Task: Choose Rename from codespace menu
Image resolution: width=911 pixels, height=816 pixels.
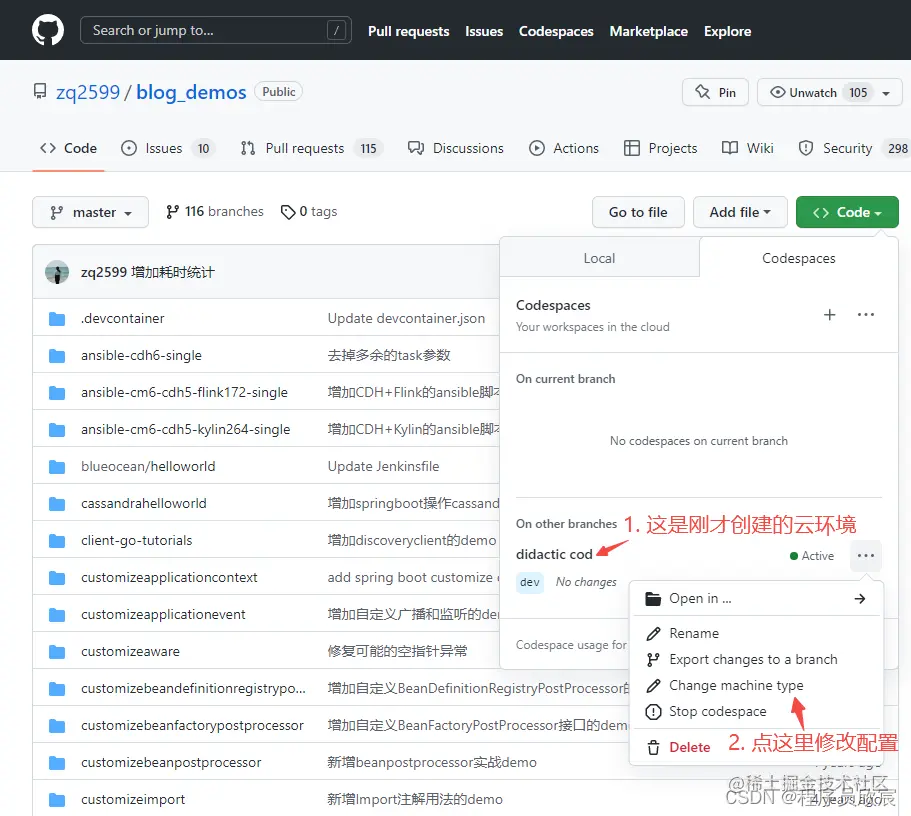Action: tap(756, 634)
